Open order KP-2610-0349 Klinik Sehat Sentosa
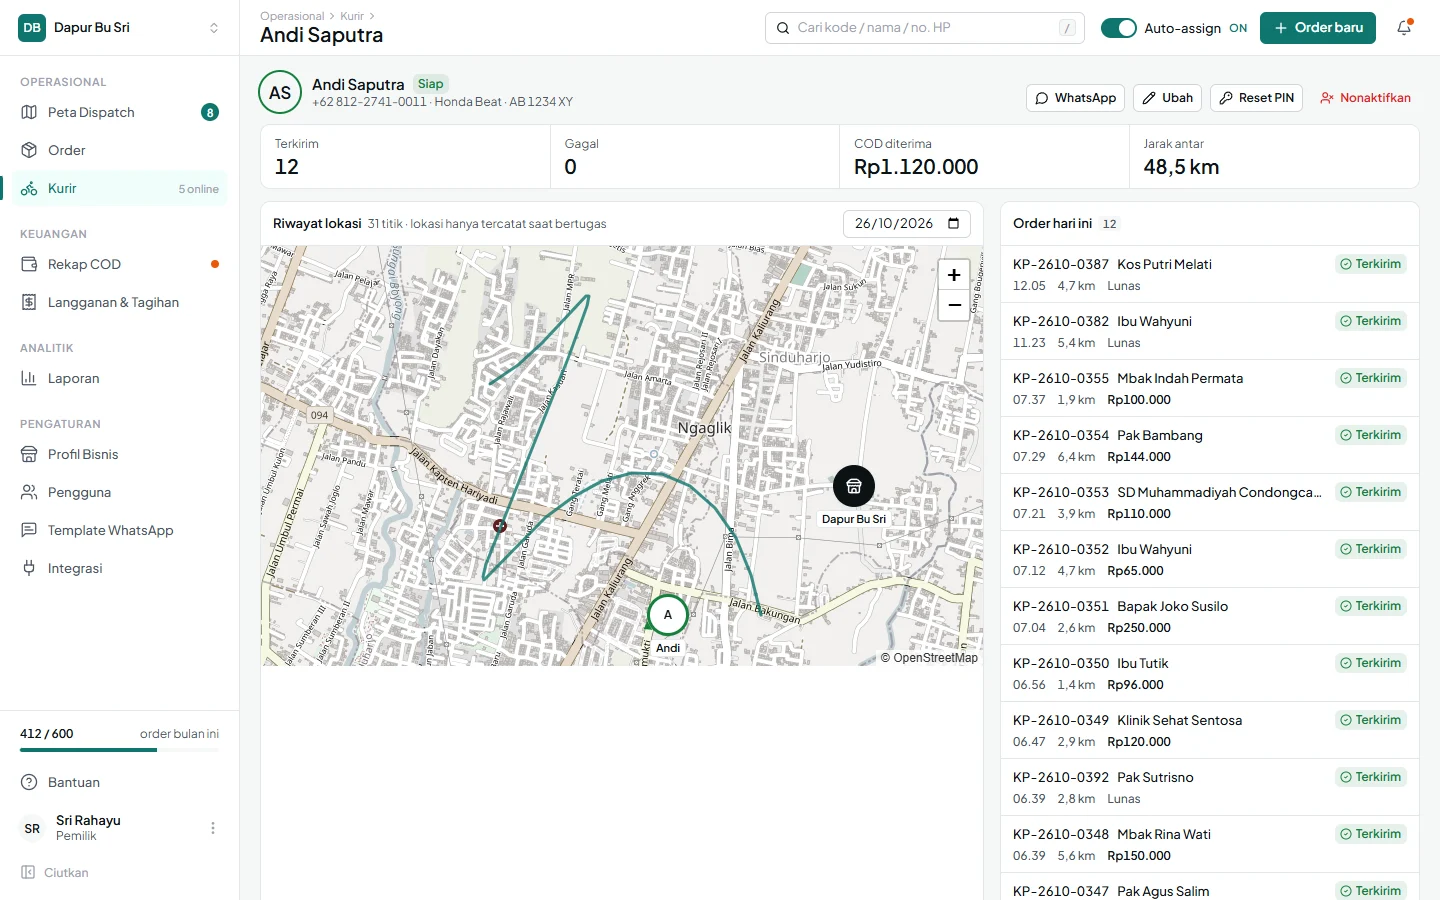The height and width of the screenshot is (900, 1440). 1210,730
